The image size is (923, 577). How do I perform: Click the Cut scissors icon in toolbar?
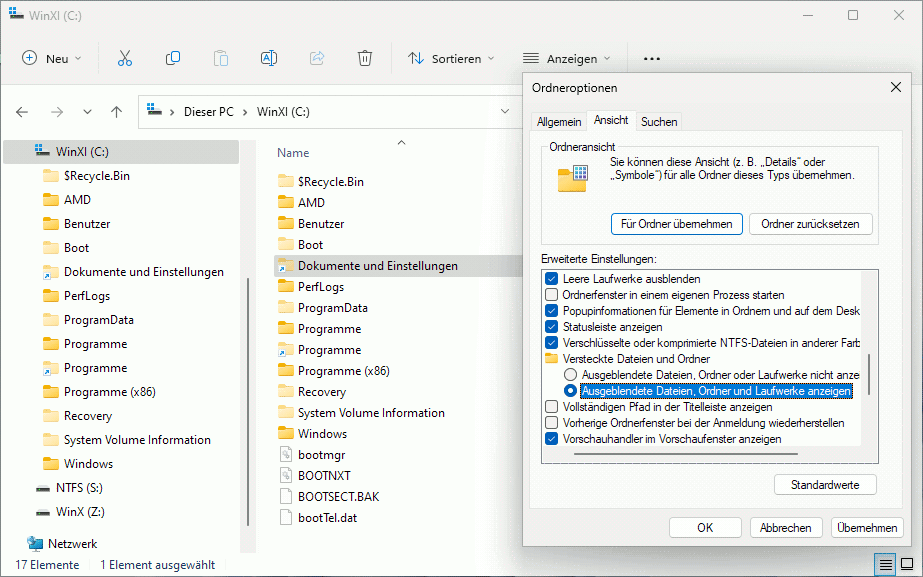(x=125, y=58)
